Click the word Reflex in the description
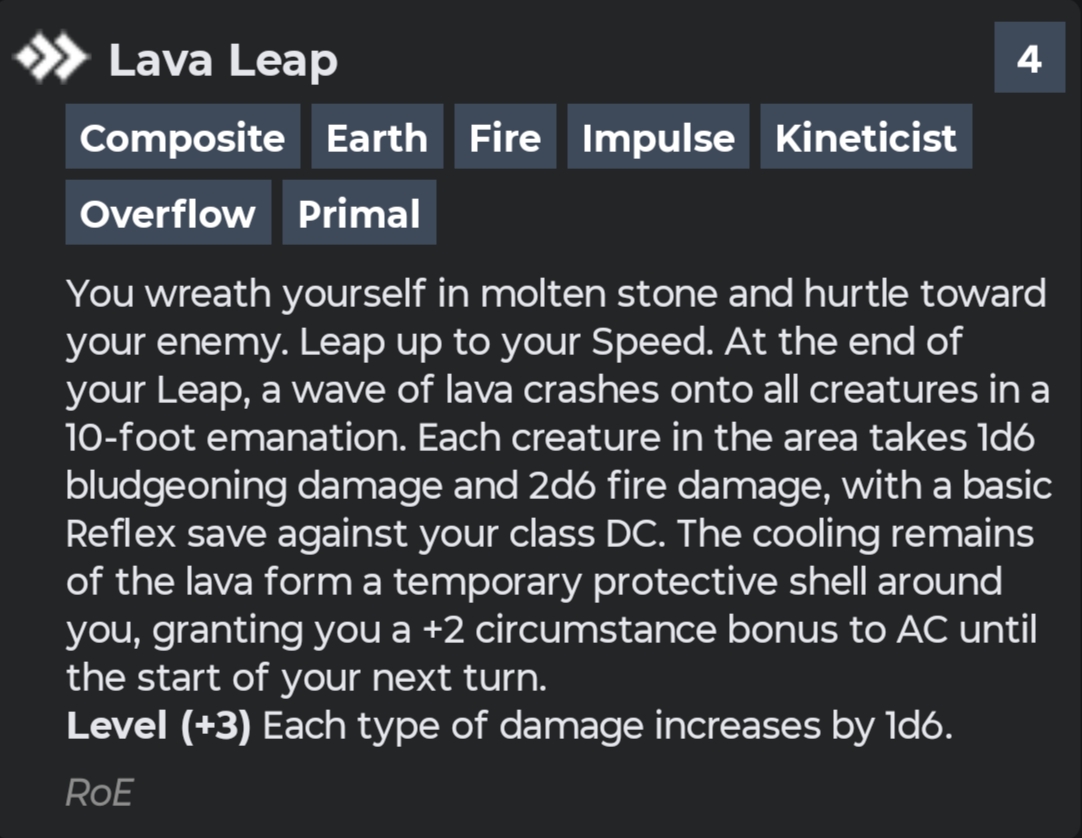The image size is (1082, 838). coord(121,534)
